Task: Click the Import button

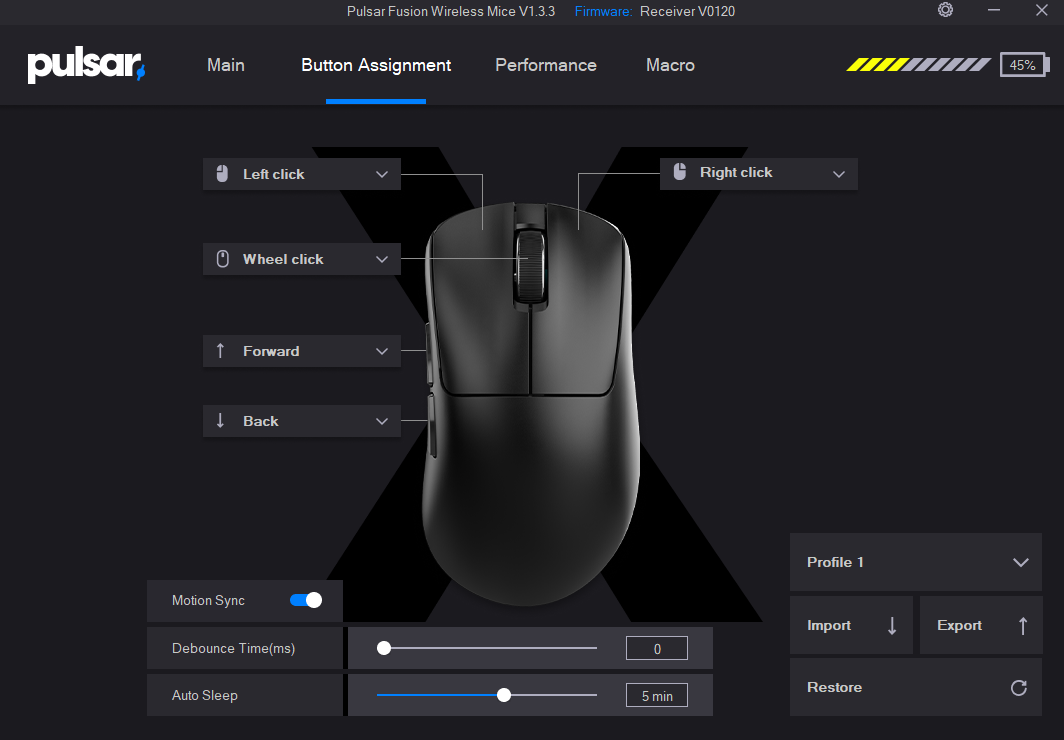Action: [851, 625]
